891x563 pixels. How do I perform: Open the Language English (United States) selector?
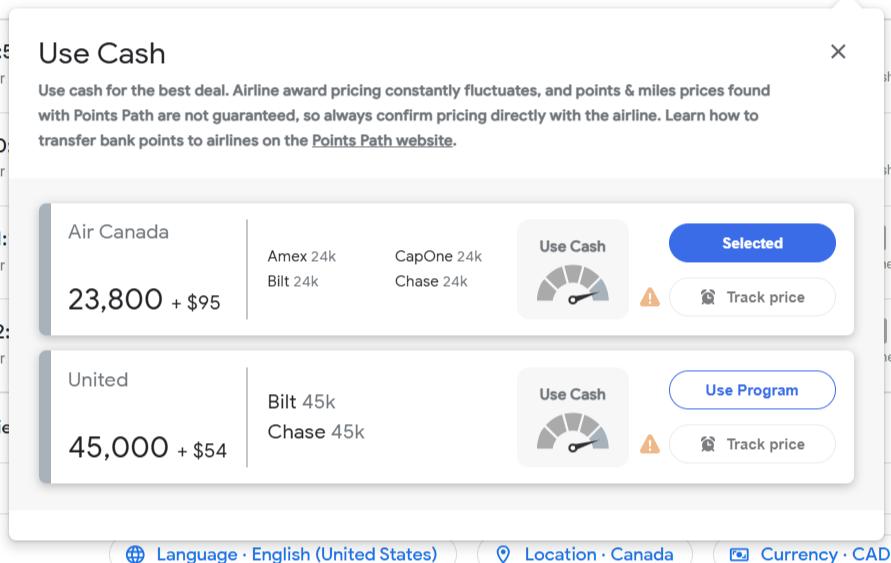(296, 554)
